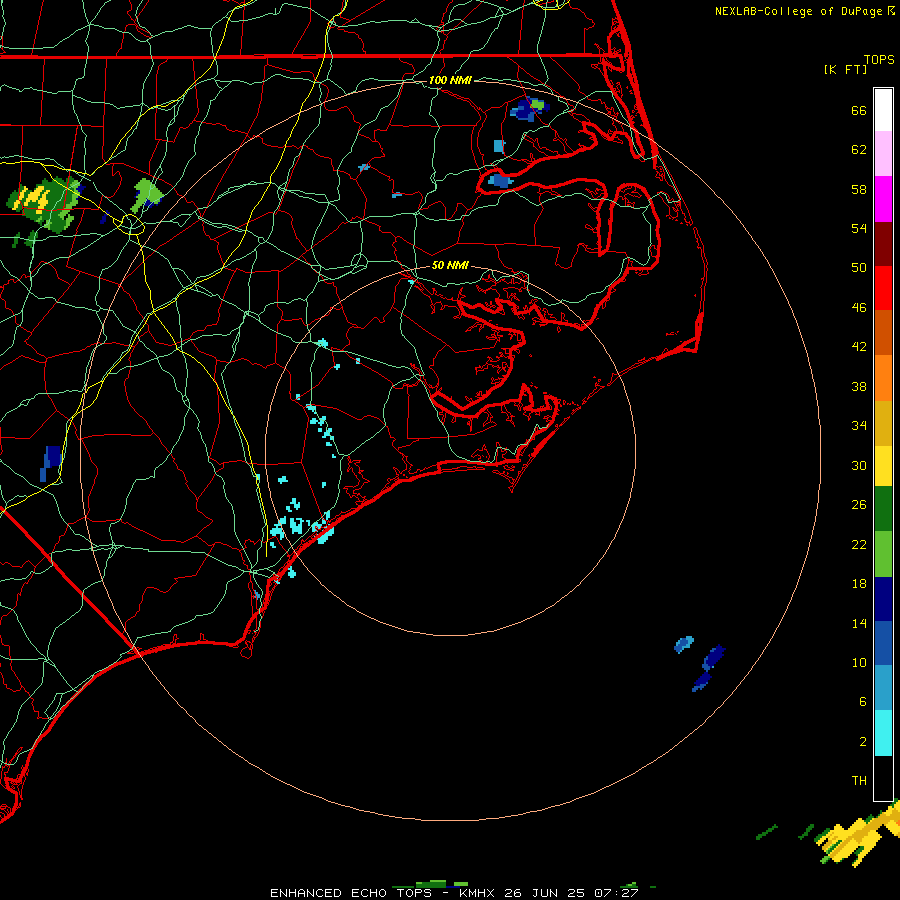Select the 66 legend value
The height and width of the screenshot is (900, 900).
pyautogui.click(x=859, y=111)
